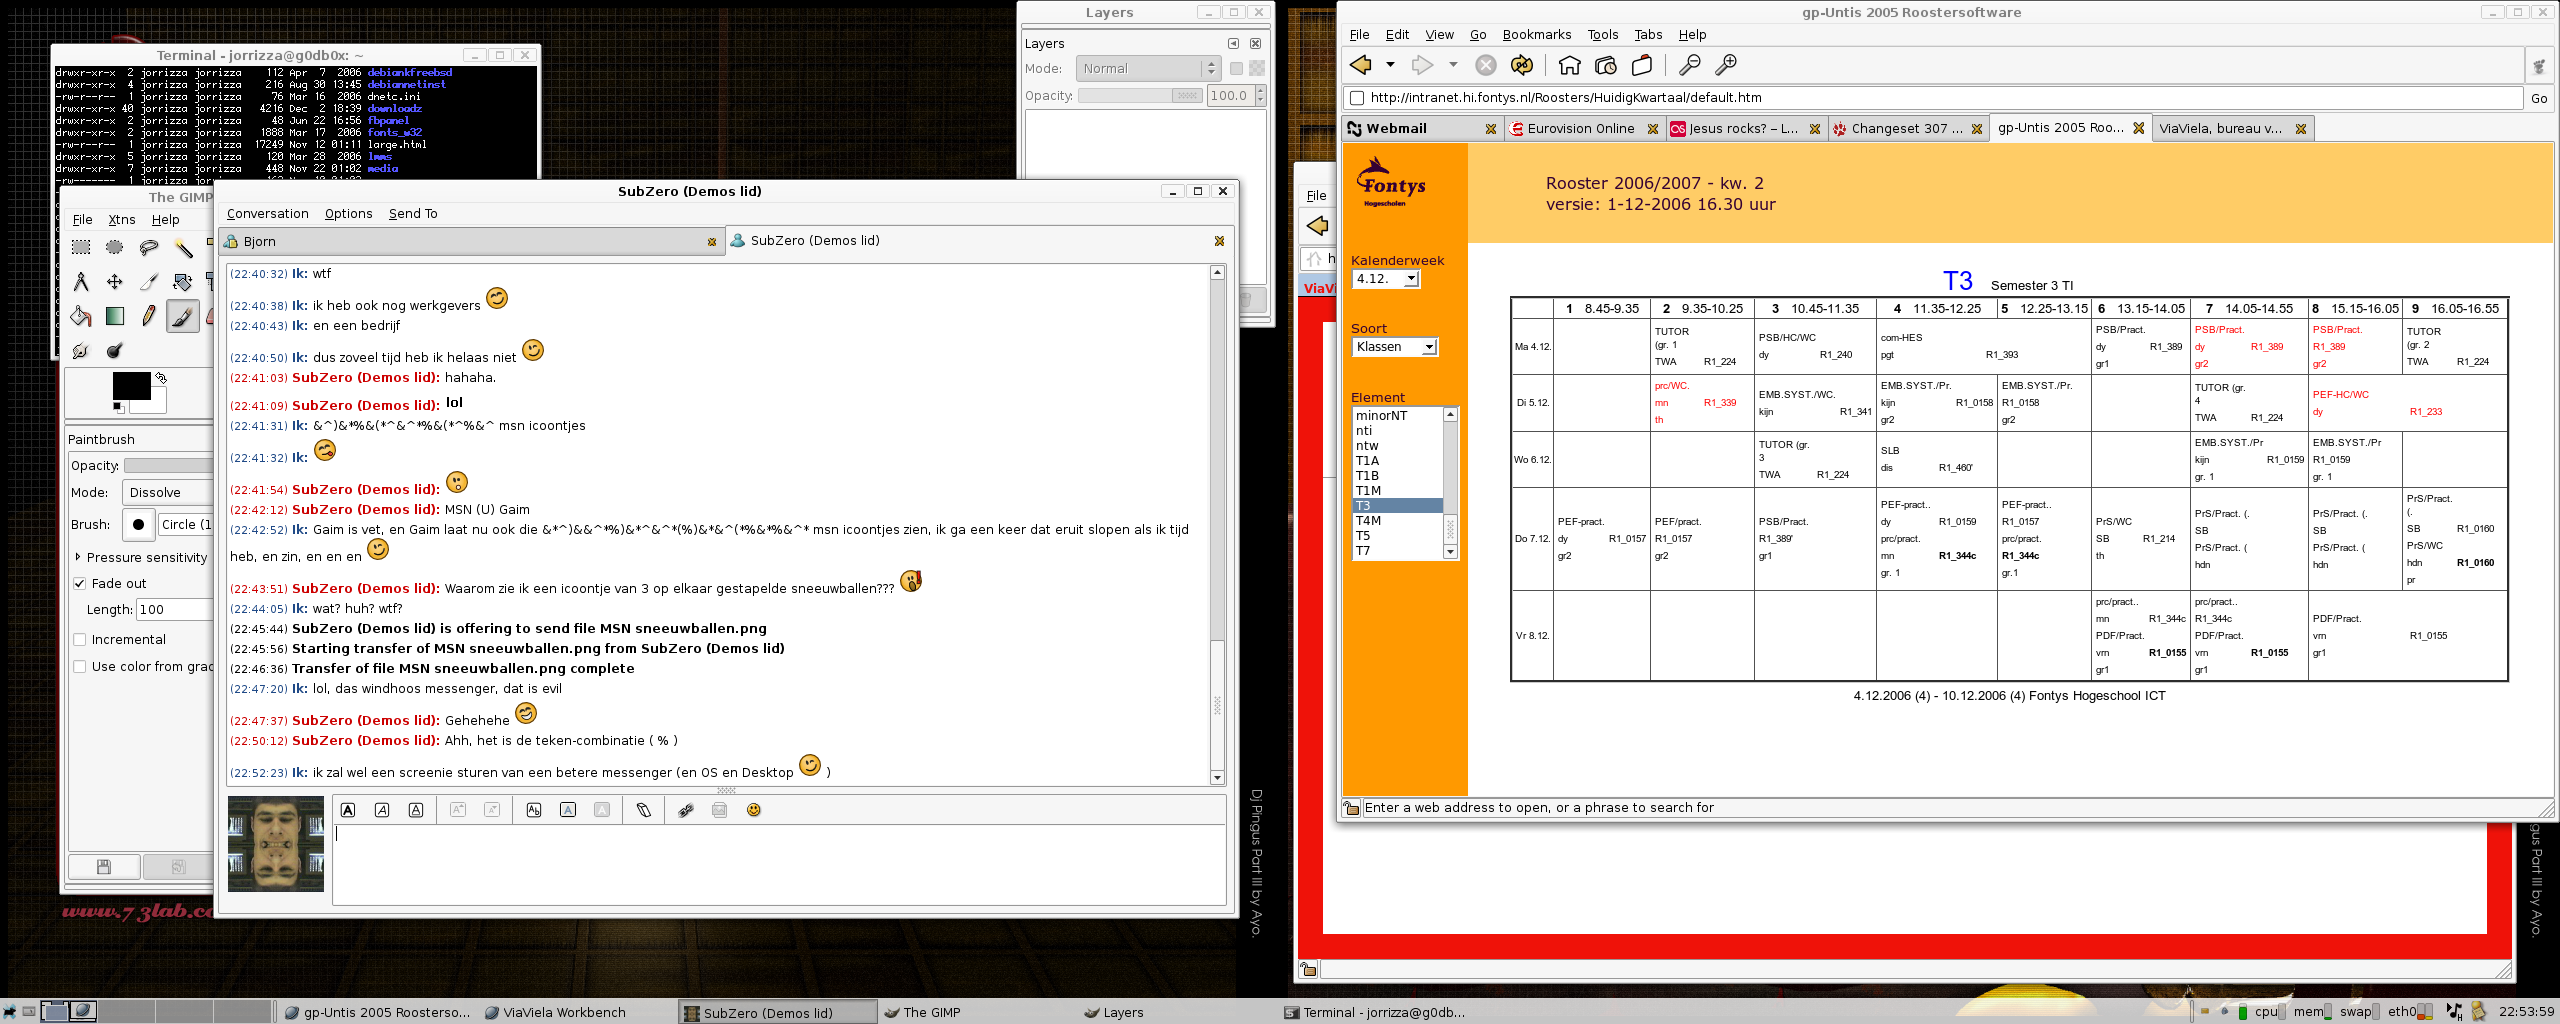
Task: Click browser zoom out magnifier
Action: 1689,65
